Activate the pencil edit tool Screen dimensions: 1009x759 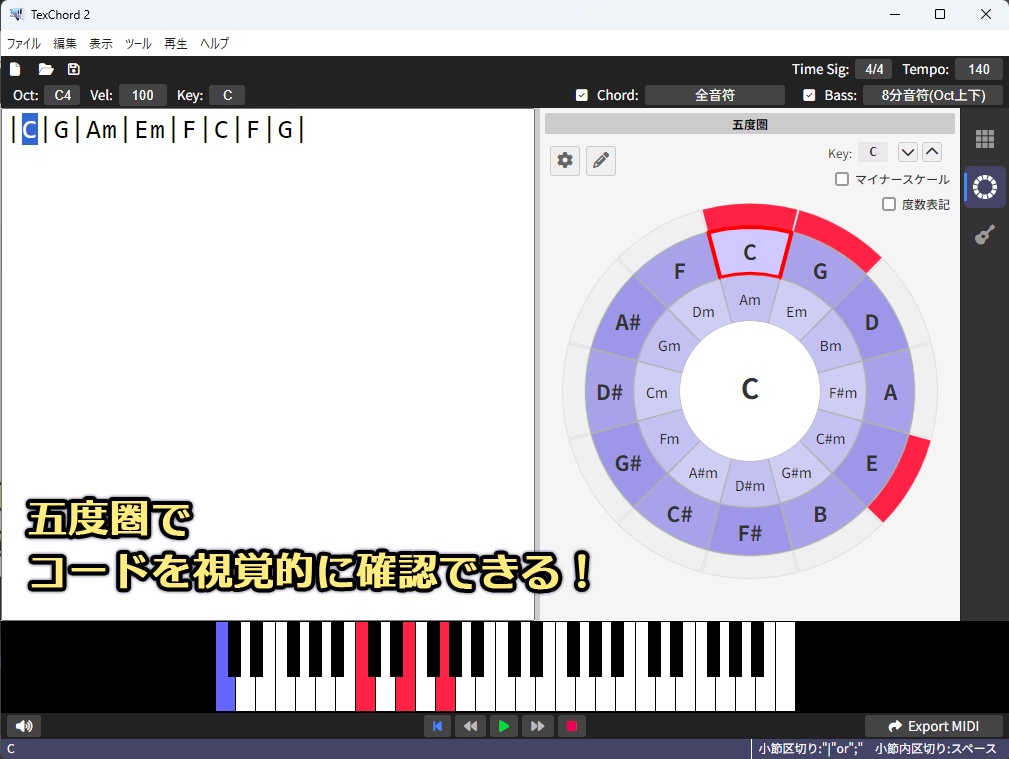[x=601, y=160]
